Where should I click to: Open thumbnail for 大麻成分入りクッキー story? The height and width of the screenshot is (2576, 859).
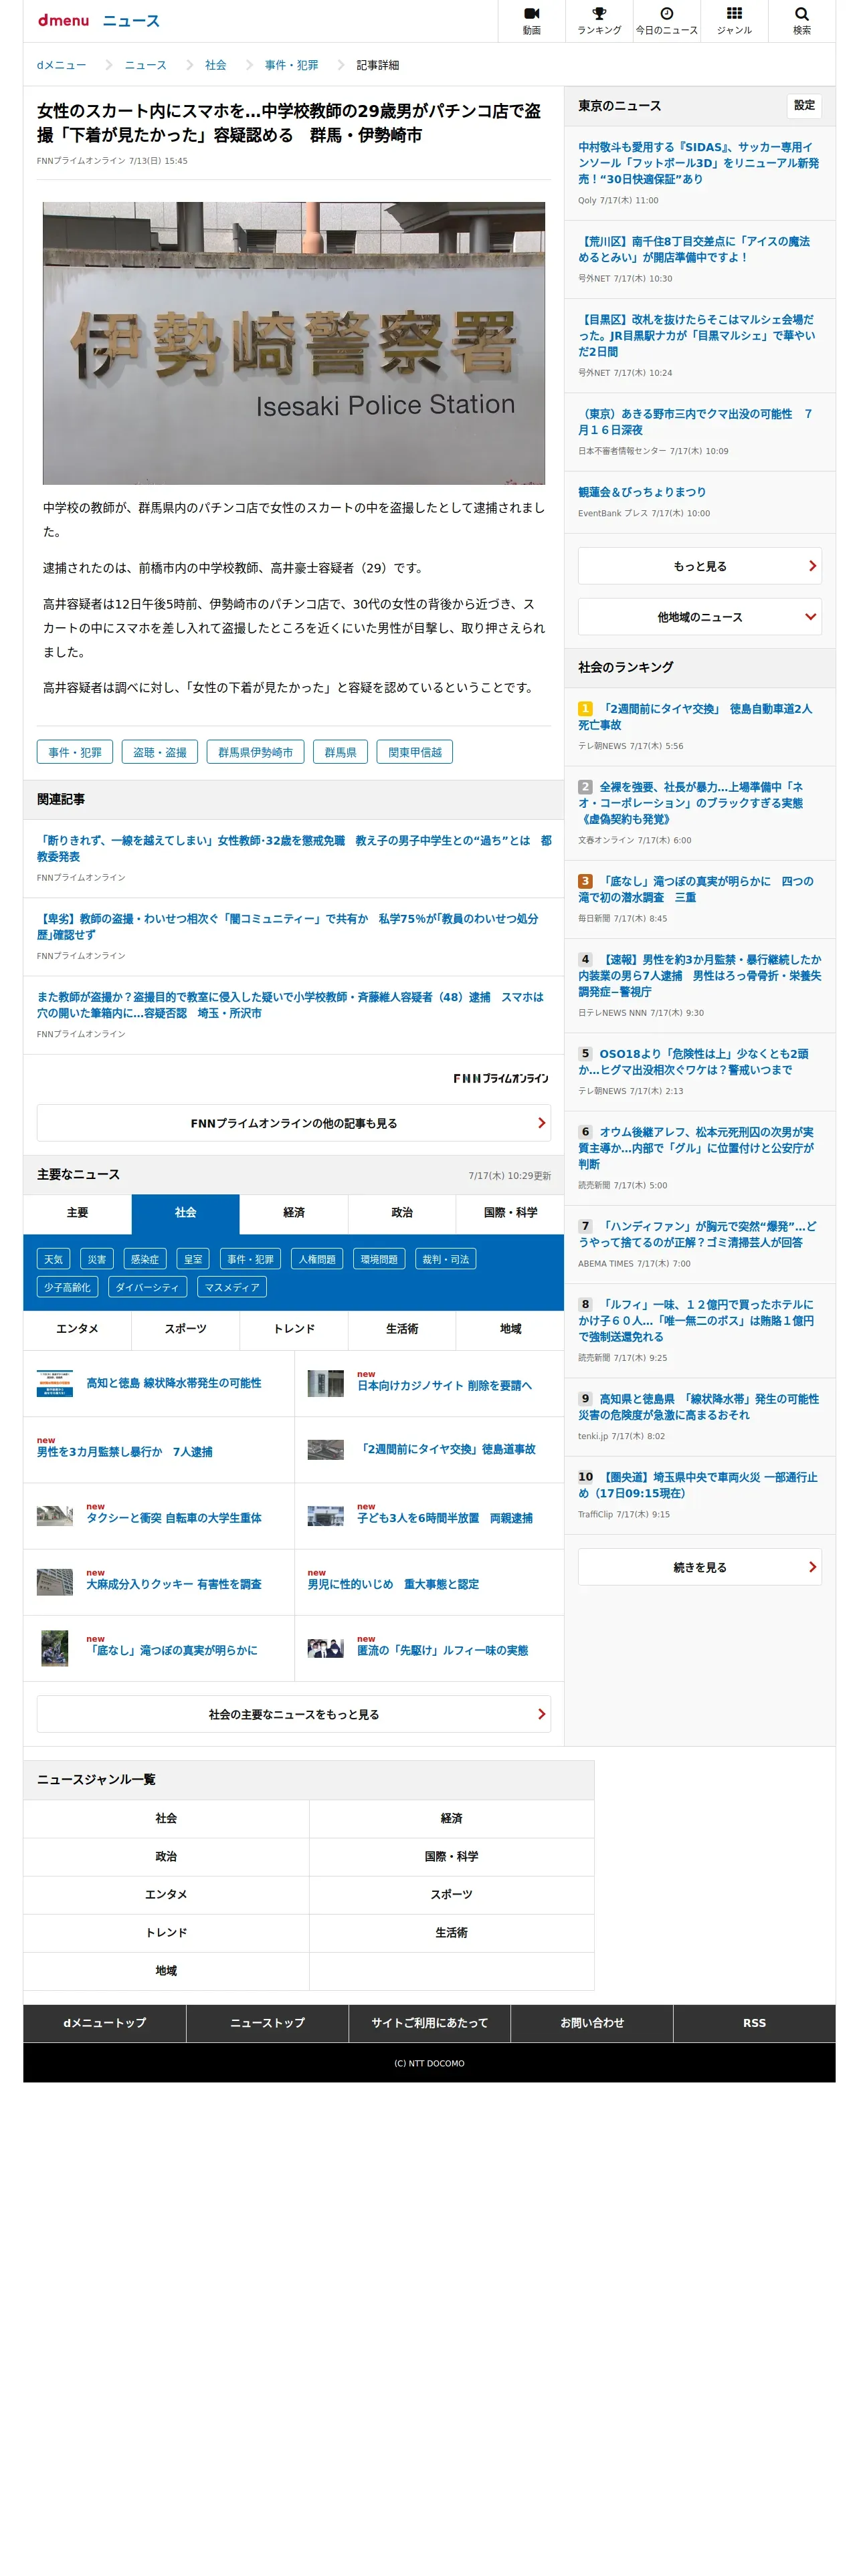click(x=55, y=1582)
